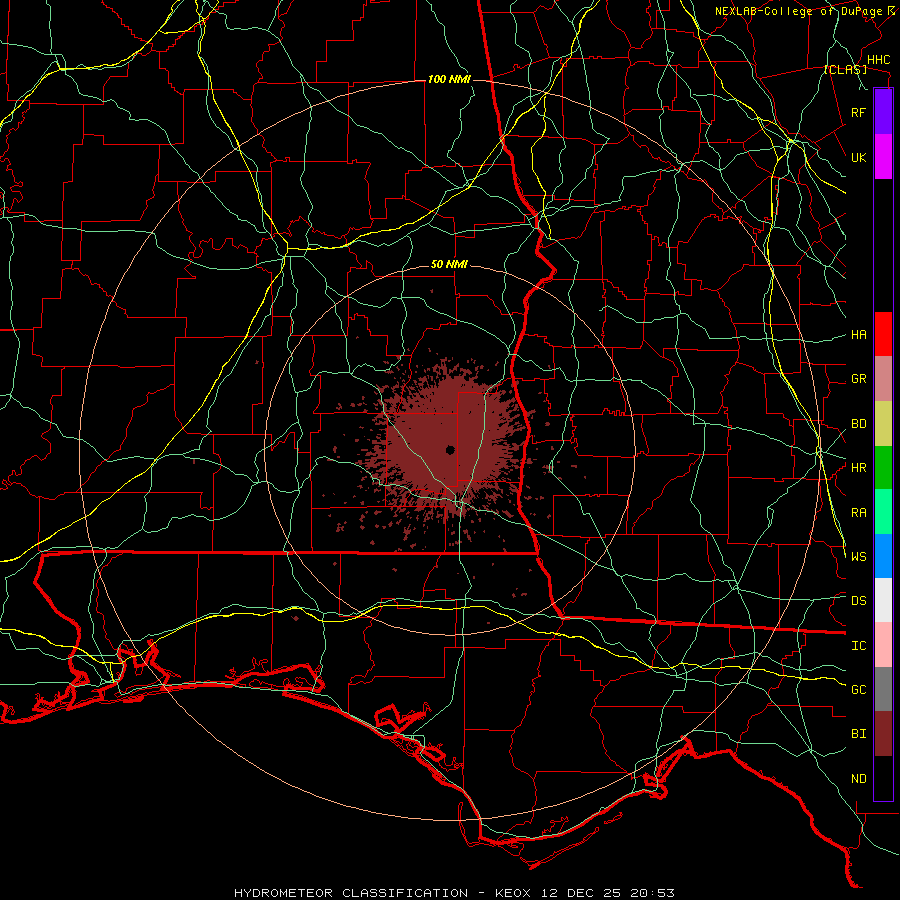This screenshot has width=900, height=900.
Task: Click the HHC legend title
Action: pos(879,60)
